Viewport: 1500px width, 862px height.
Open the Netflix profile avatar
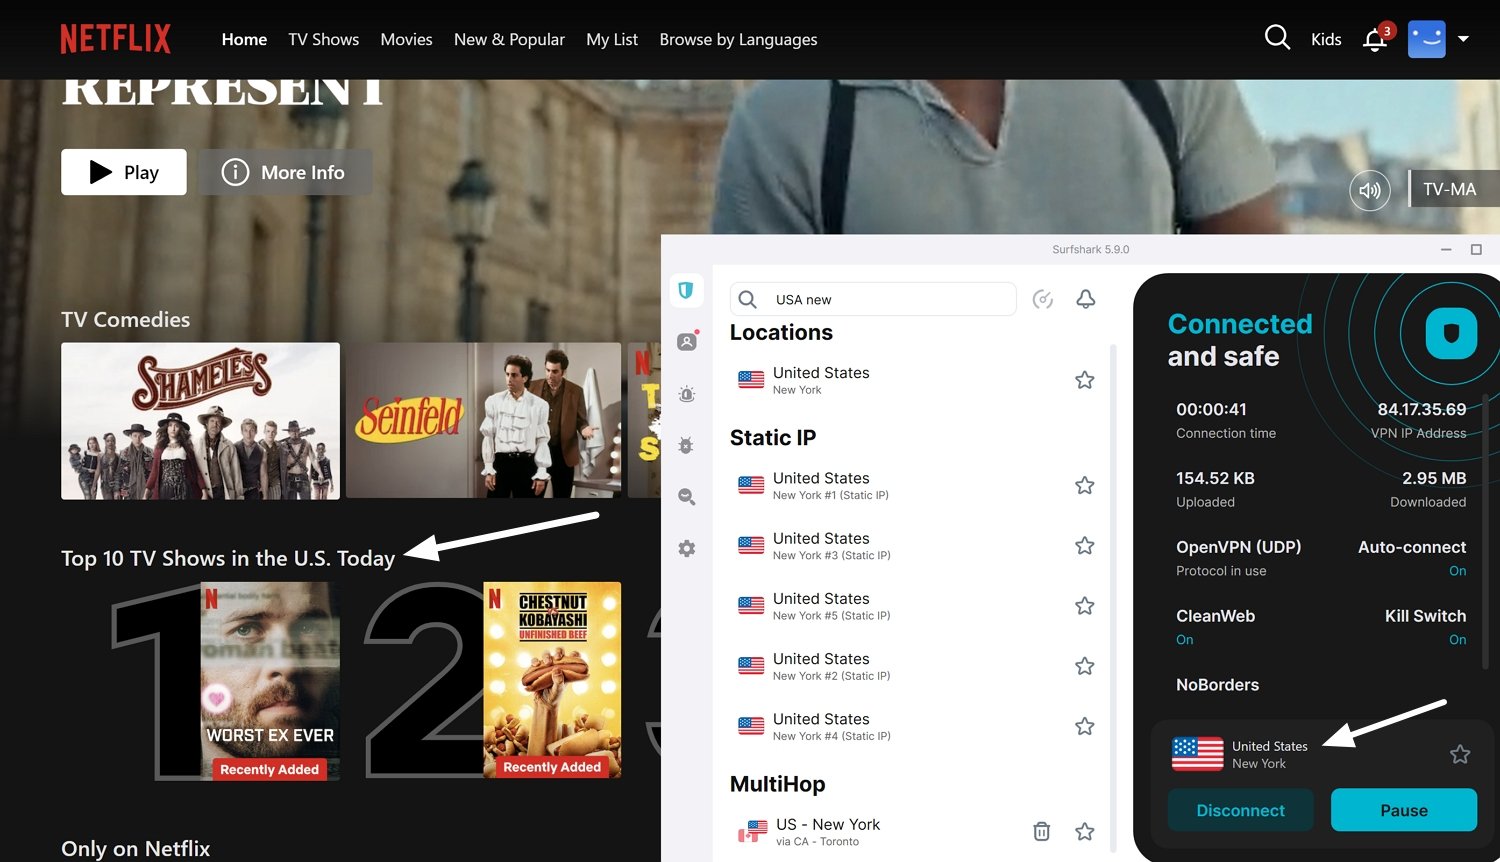point(1427,39)
